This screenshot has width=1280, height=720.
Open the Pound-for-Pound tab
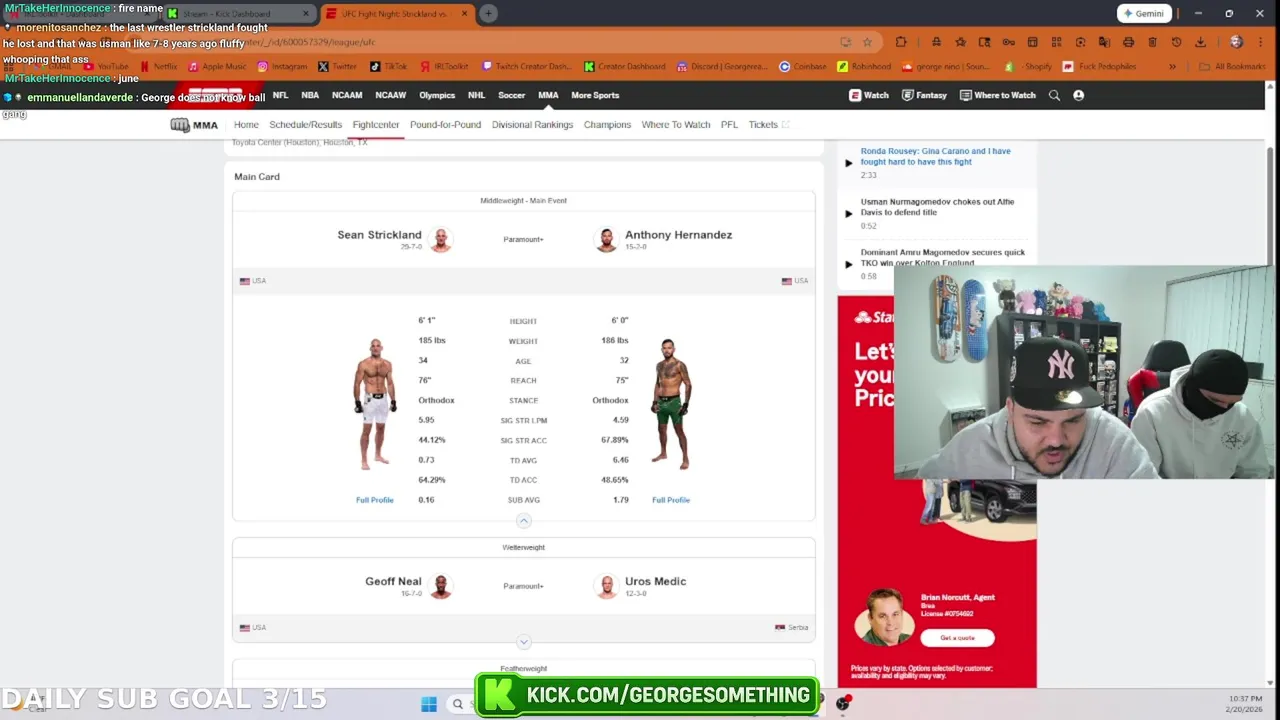[445, 125]
